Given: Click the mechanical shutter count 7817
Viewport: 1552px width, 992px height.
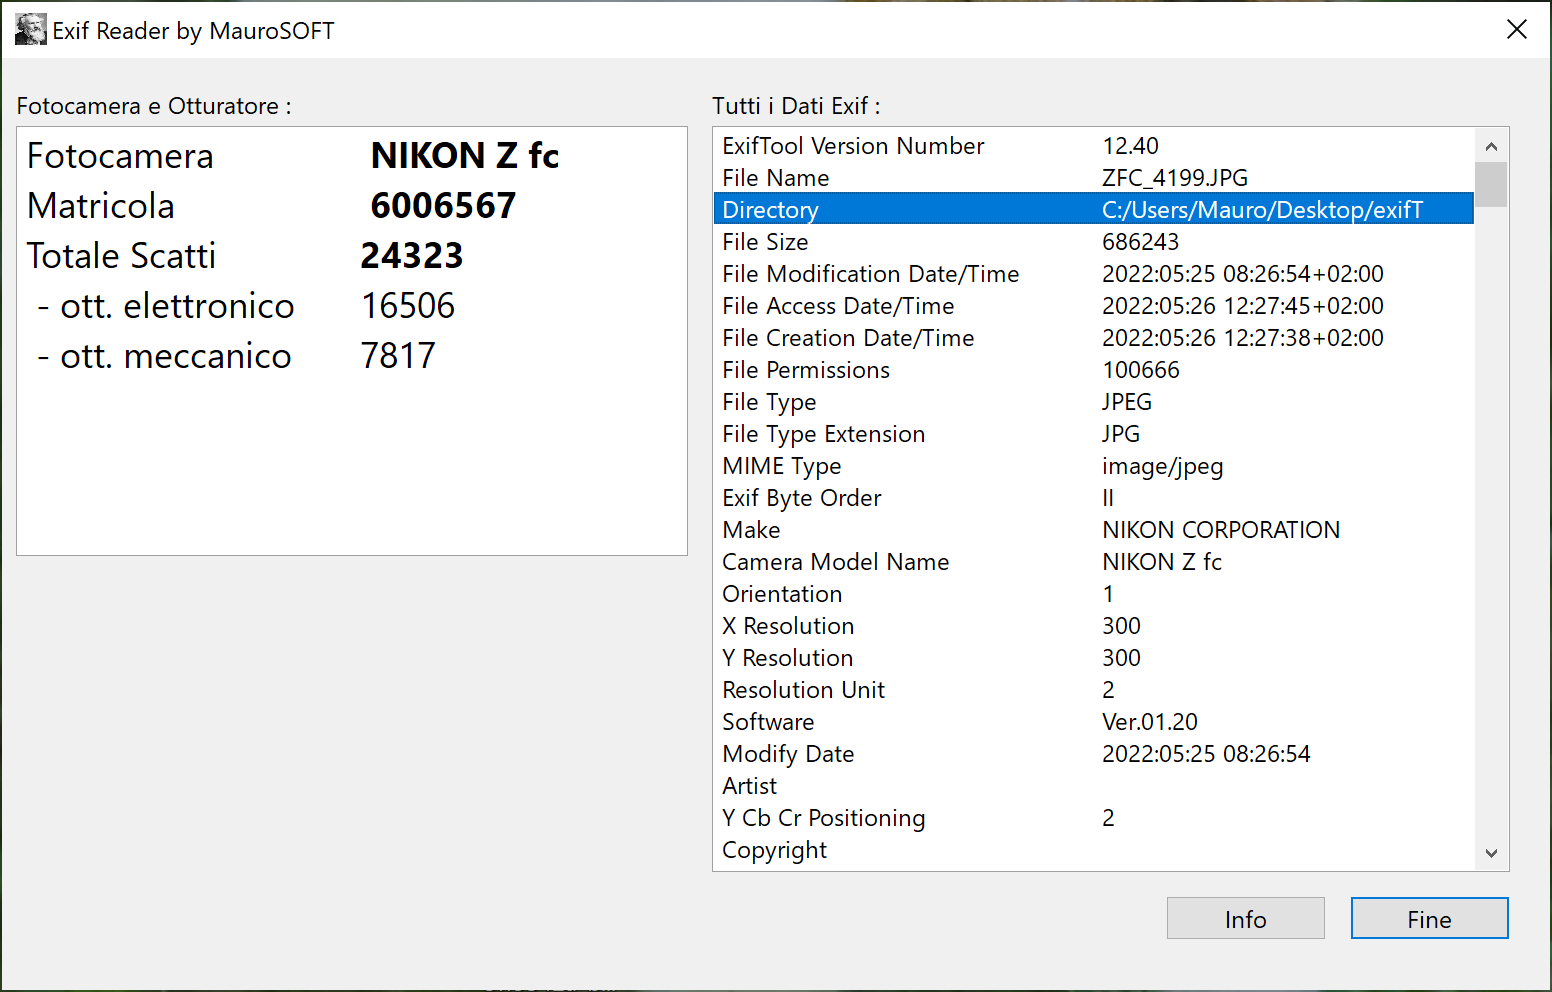Looking at the screenshot, I should point(398,356).
